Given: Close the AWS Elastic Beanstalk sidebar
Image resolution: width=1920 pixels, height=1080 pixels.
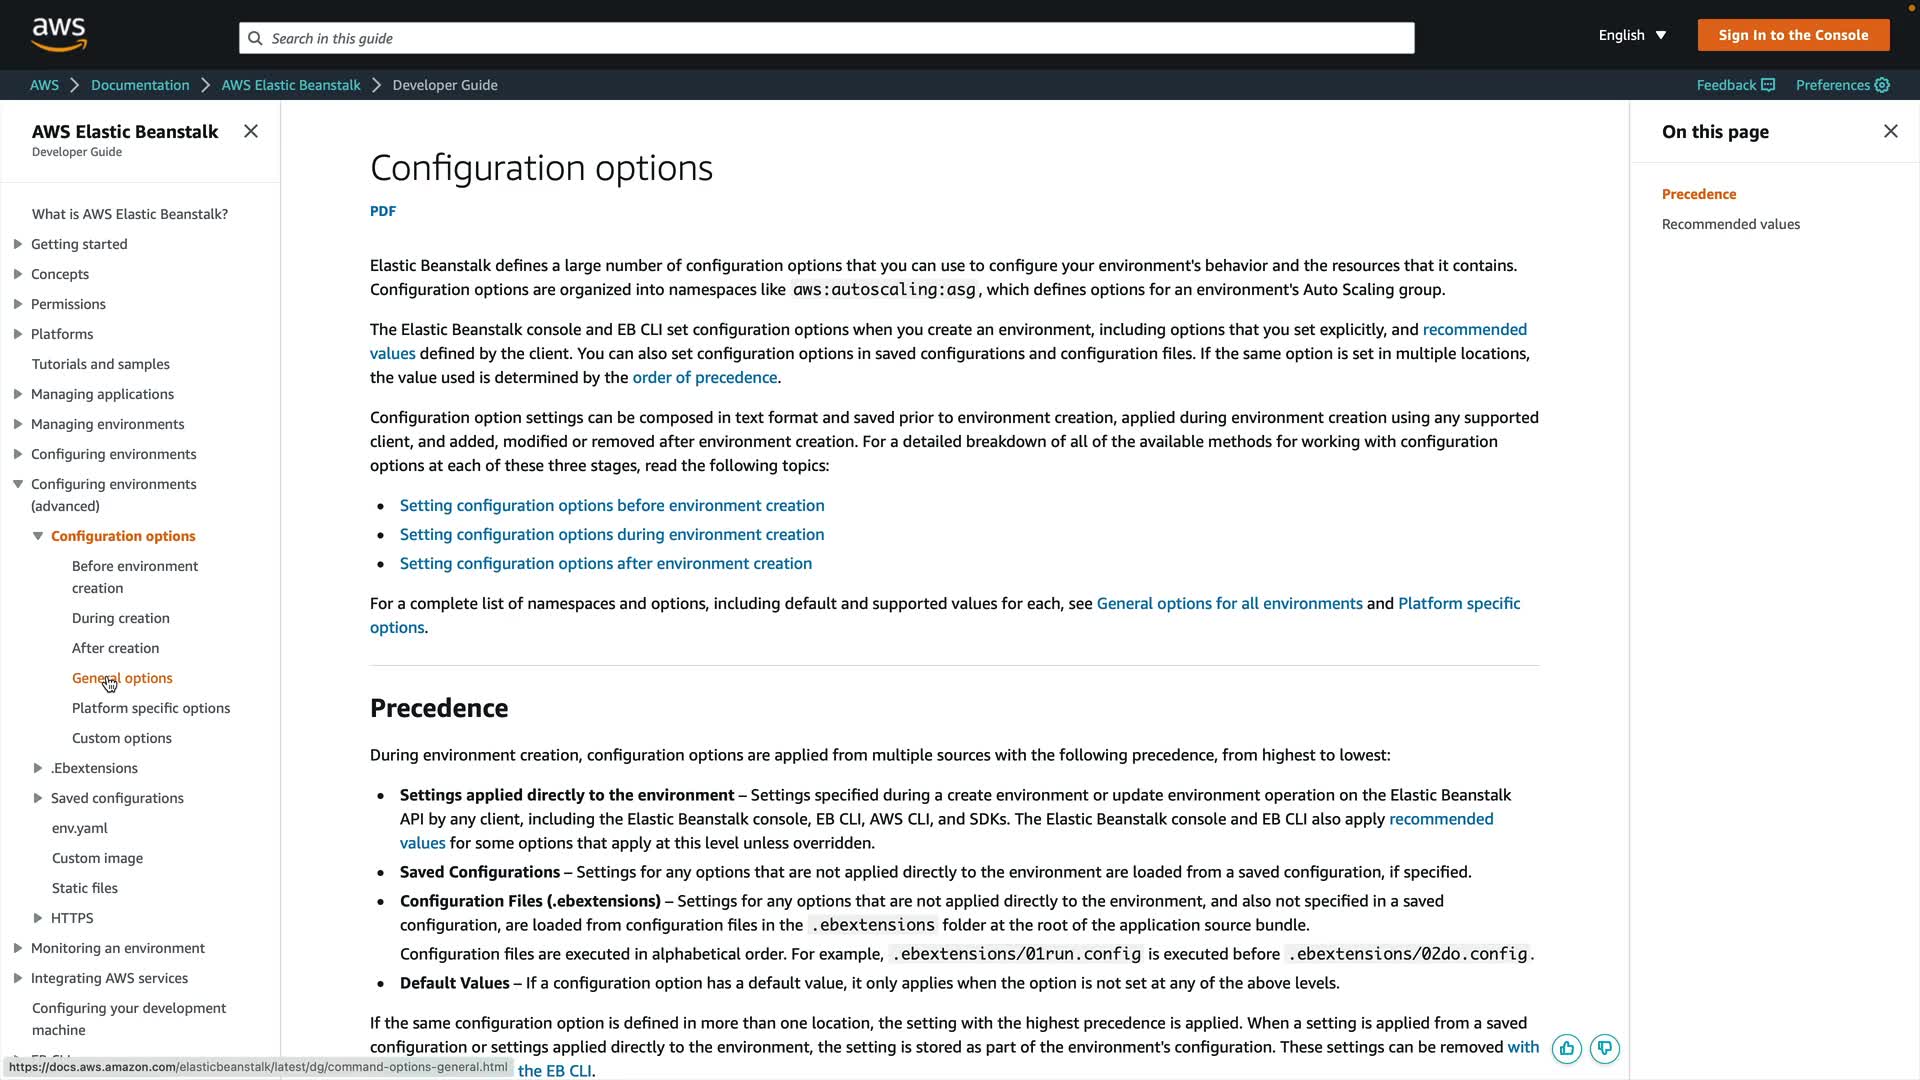Looking at the screenshot, I should pyautogui.click(x=251, y=131).
